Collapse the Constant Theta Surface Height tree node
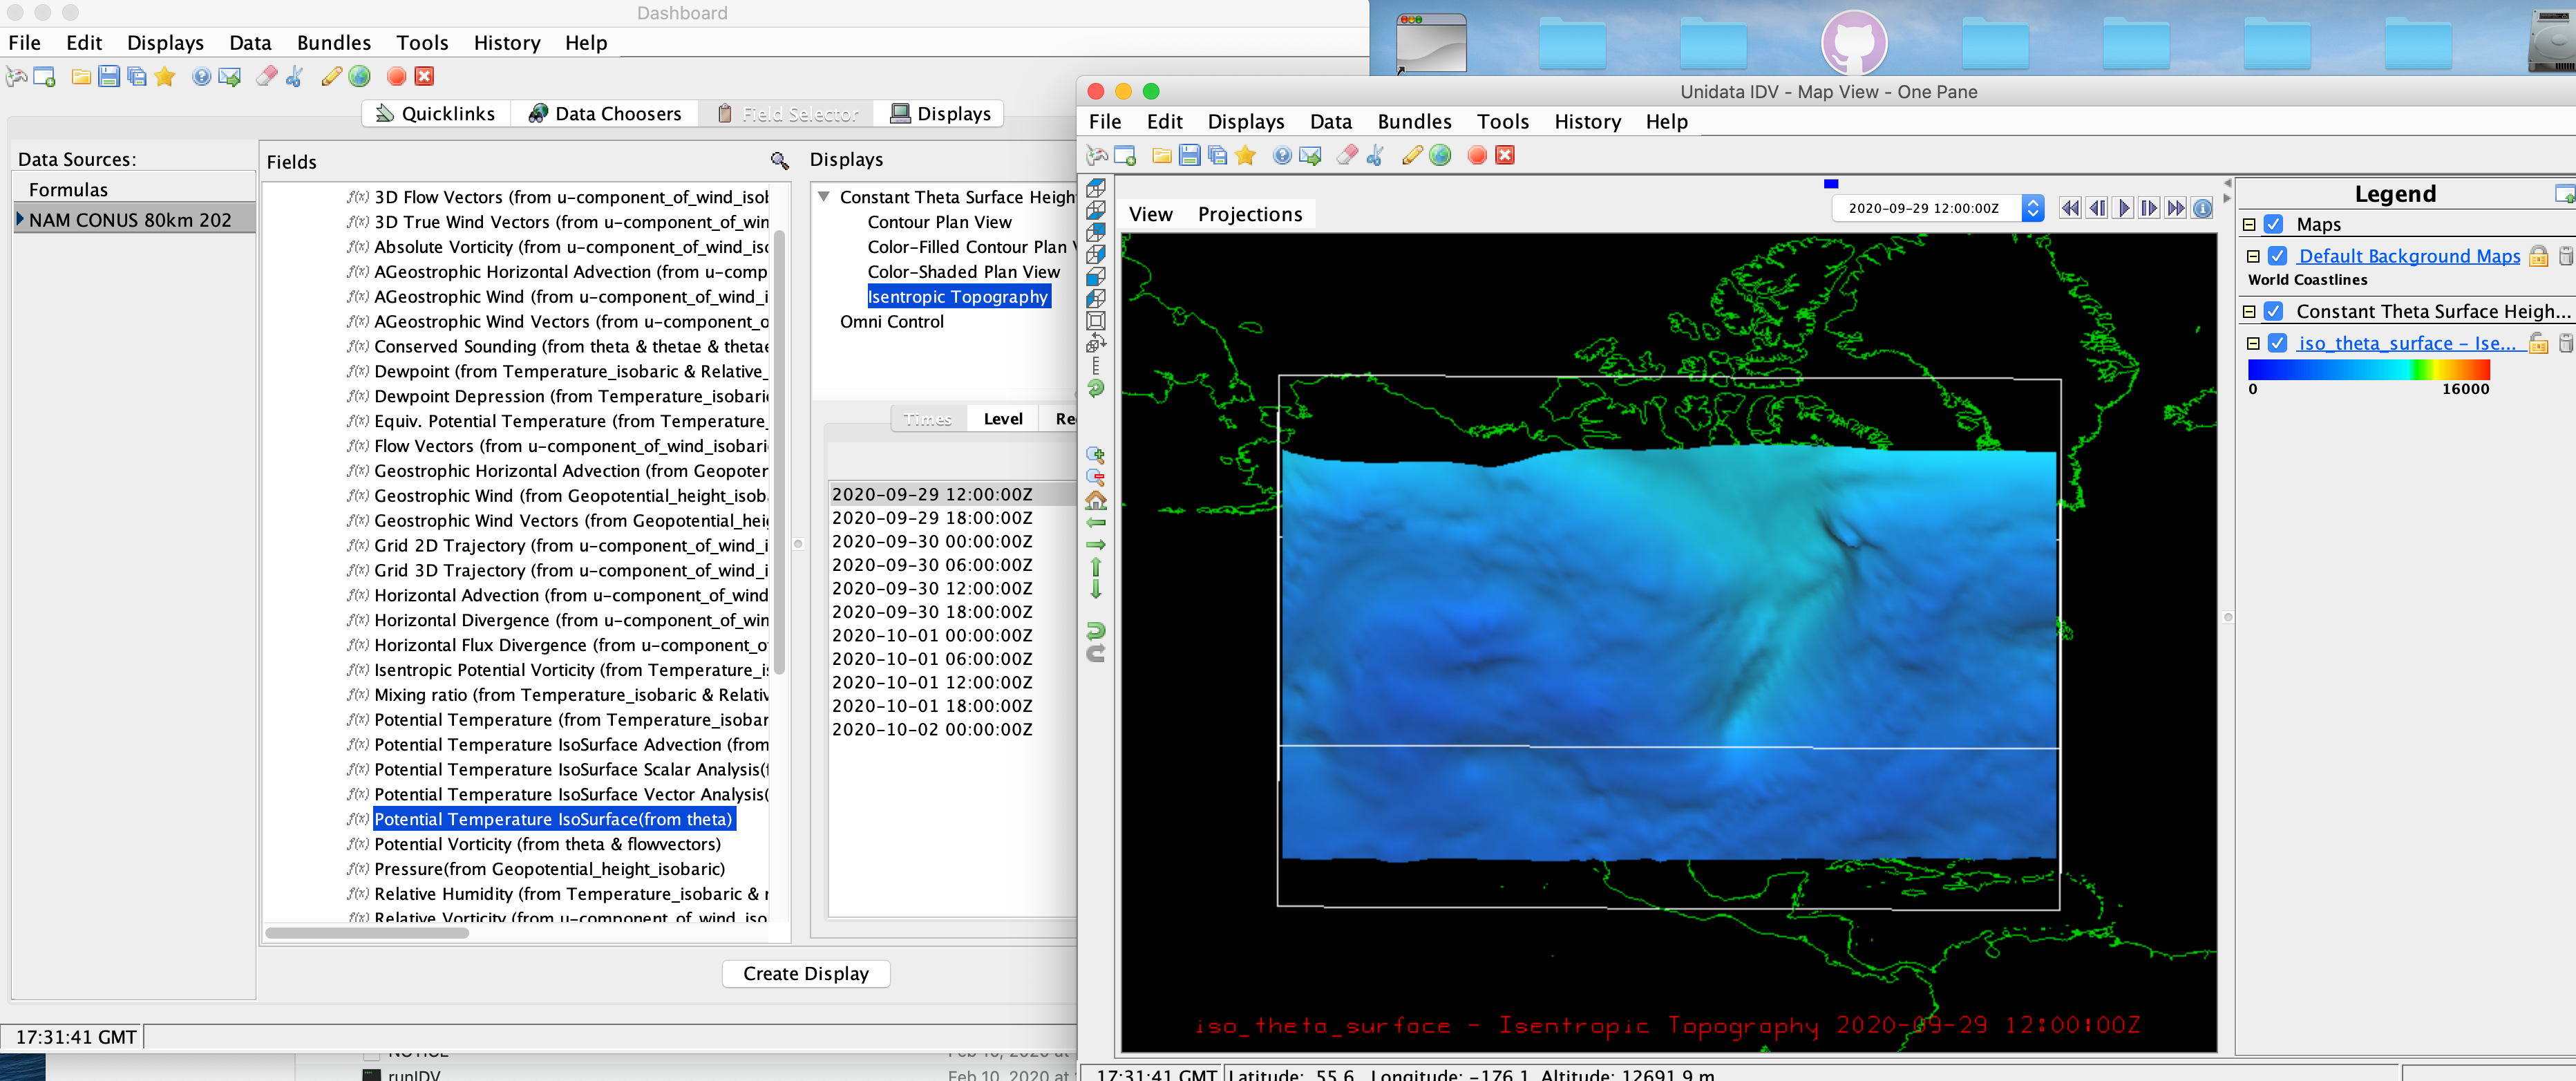 (x=823, y=197)
